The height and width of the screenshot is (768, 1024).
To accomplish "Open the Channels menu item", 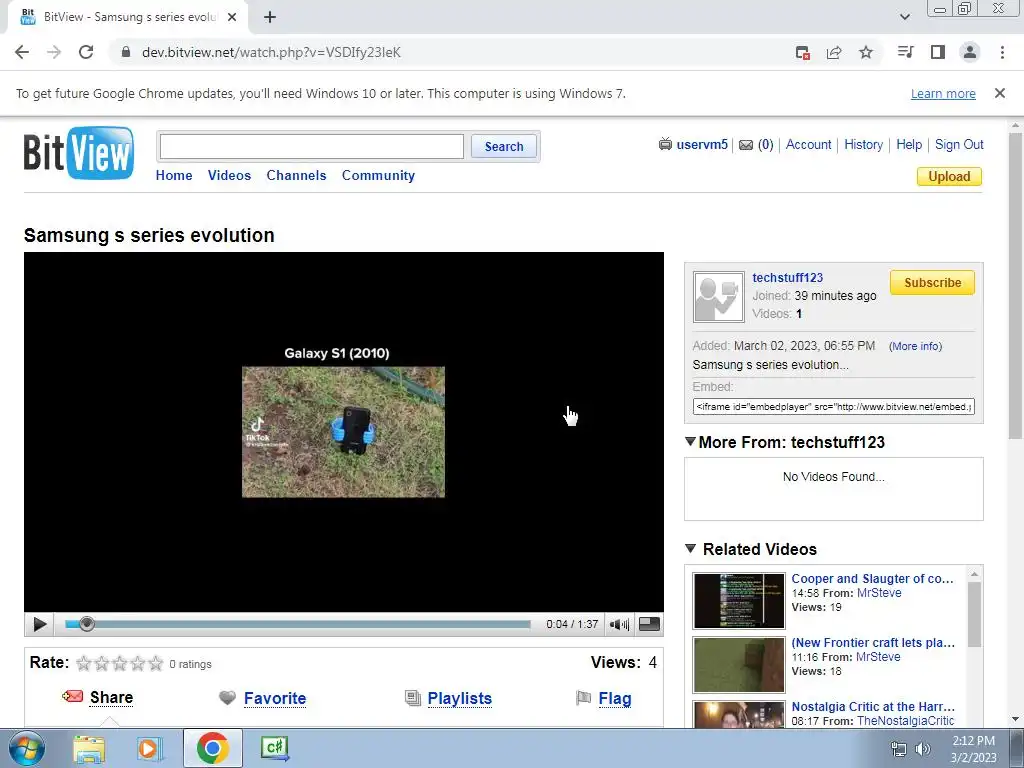I will tap(296, 175).
